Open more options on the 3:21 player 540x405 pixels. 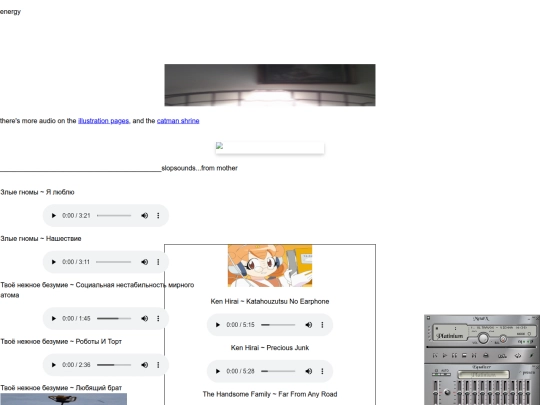[158, 216]
